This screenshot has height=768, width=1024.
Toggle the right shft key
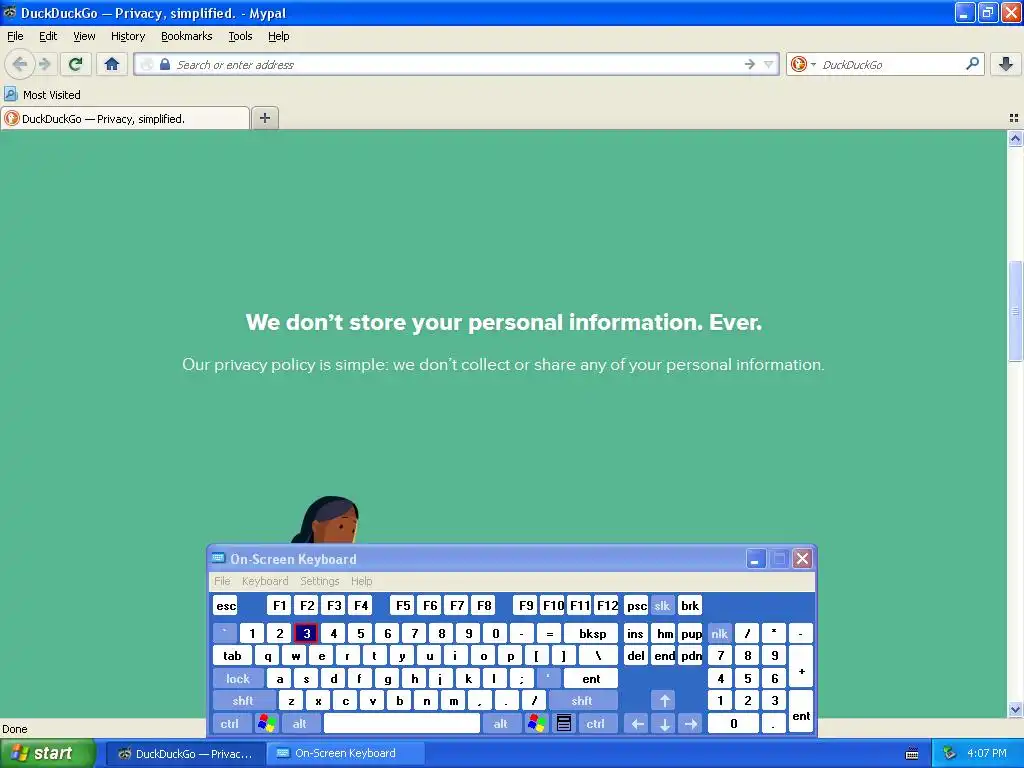(582, 701)
